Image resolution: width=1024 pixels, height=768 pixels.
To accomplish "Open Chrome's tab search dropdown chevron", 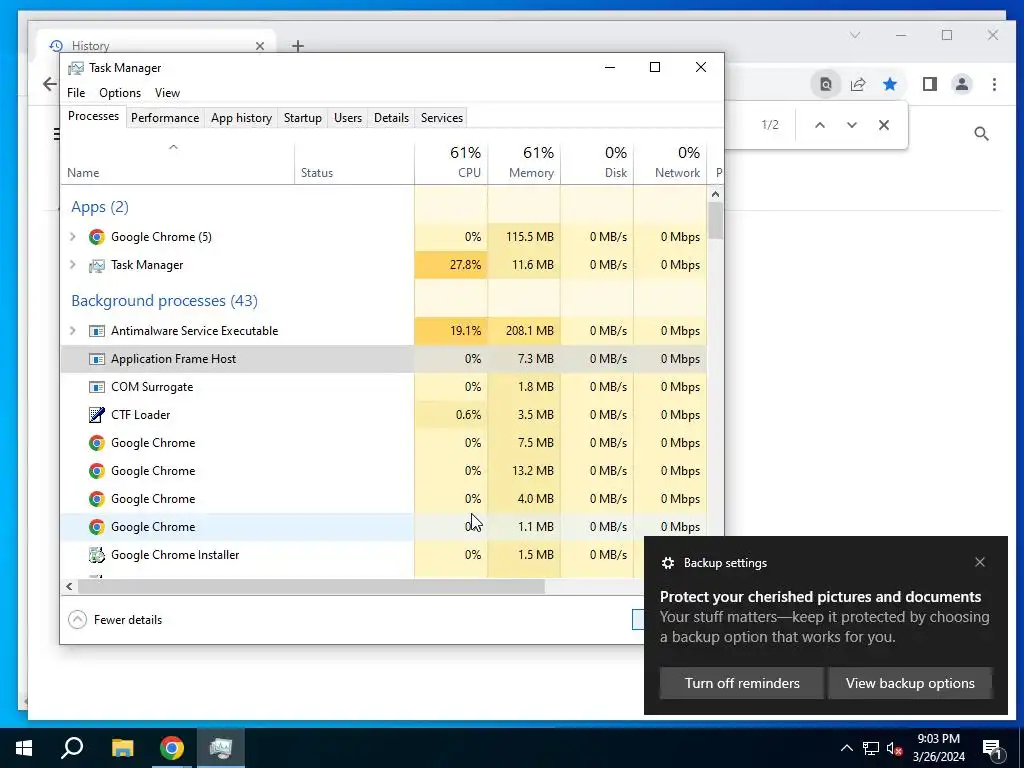I will (x=855, y=35).
